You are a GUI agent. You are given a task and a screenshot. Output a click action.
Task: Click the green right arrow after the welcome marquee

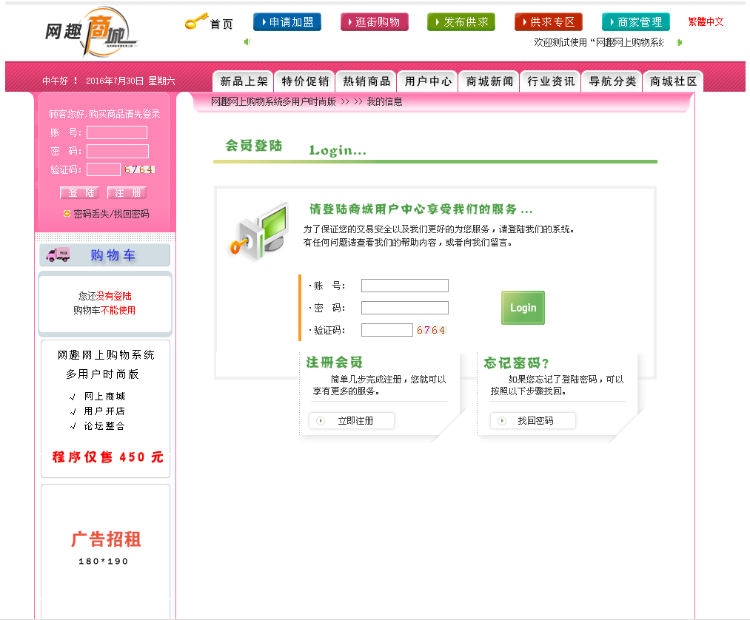679,43
